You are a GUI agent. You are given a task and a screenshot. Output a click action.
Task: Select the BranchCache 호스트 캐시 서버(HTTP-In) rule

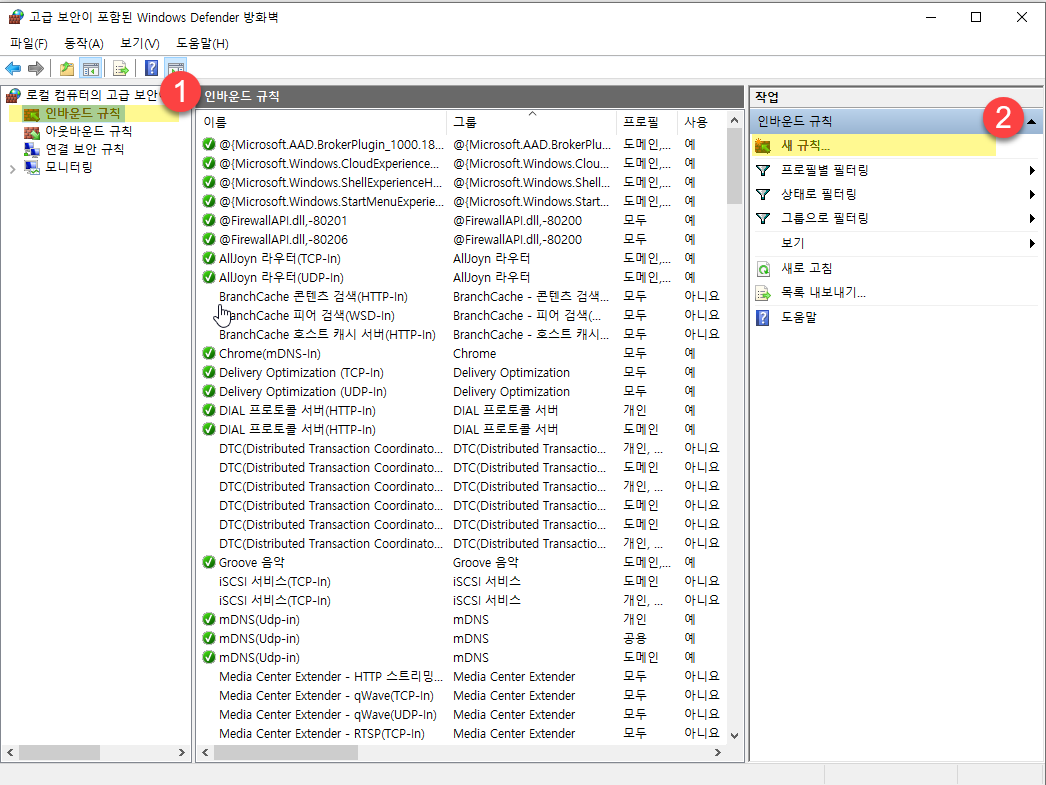pyautogui.click(x=327, y=334)
